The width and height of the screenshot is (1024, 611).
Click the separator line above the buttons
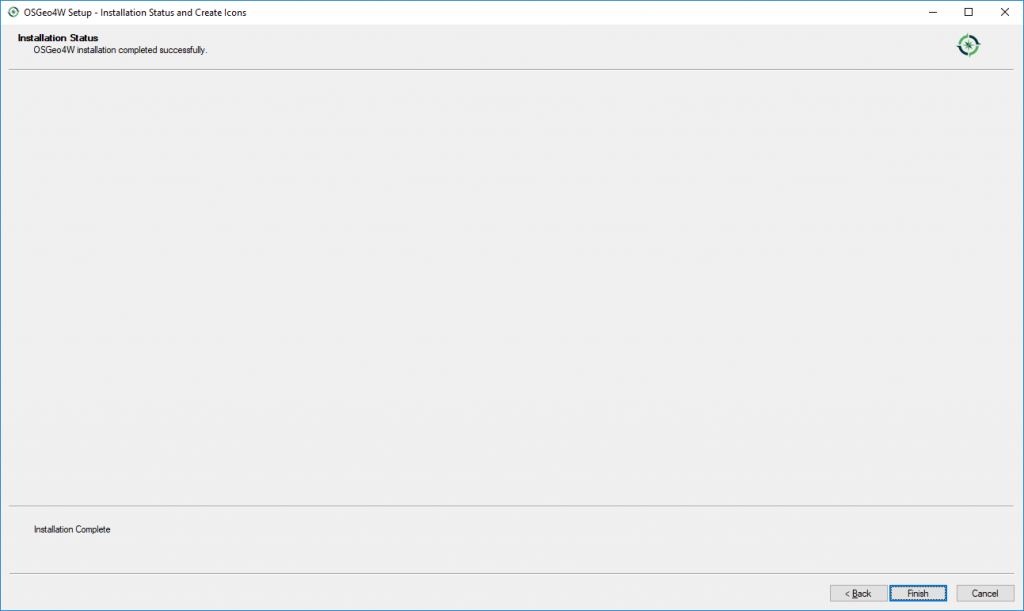click(511, 573)
